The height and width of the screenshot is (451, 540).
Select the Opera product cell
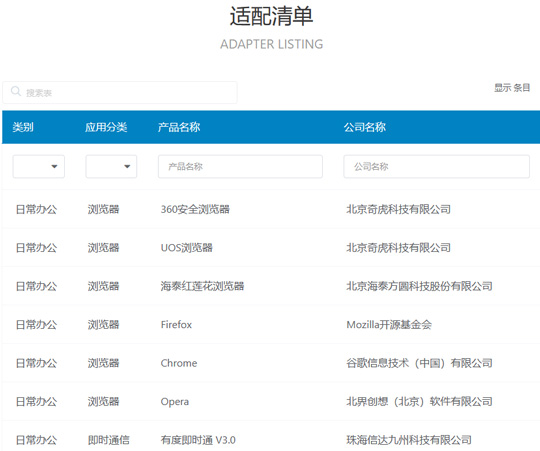(175, 402)
